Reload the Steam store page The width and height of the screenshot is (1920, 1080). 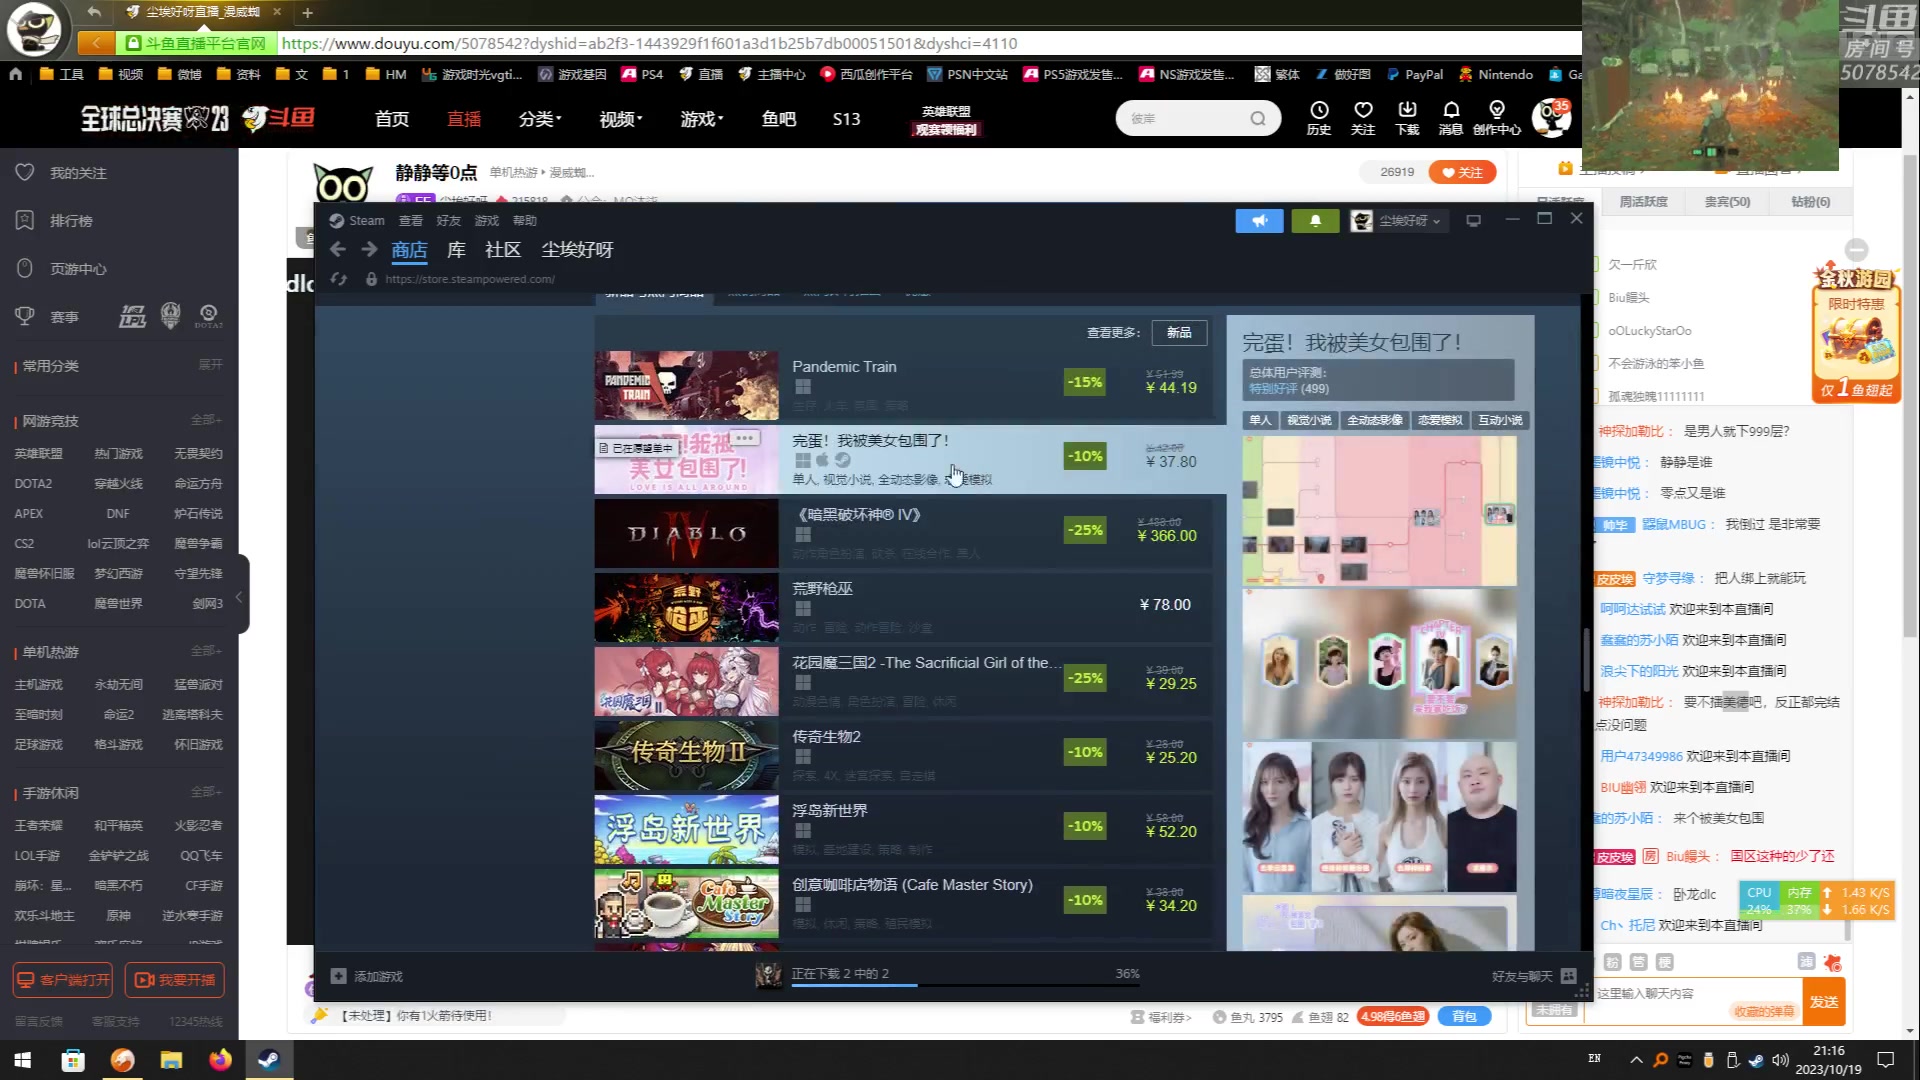[x=339, y=279]
